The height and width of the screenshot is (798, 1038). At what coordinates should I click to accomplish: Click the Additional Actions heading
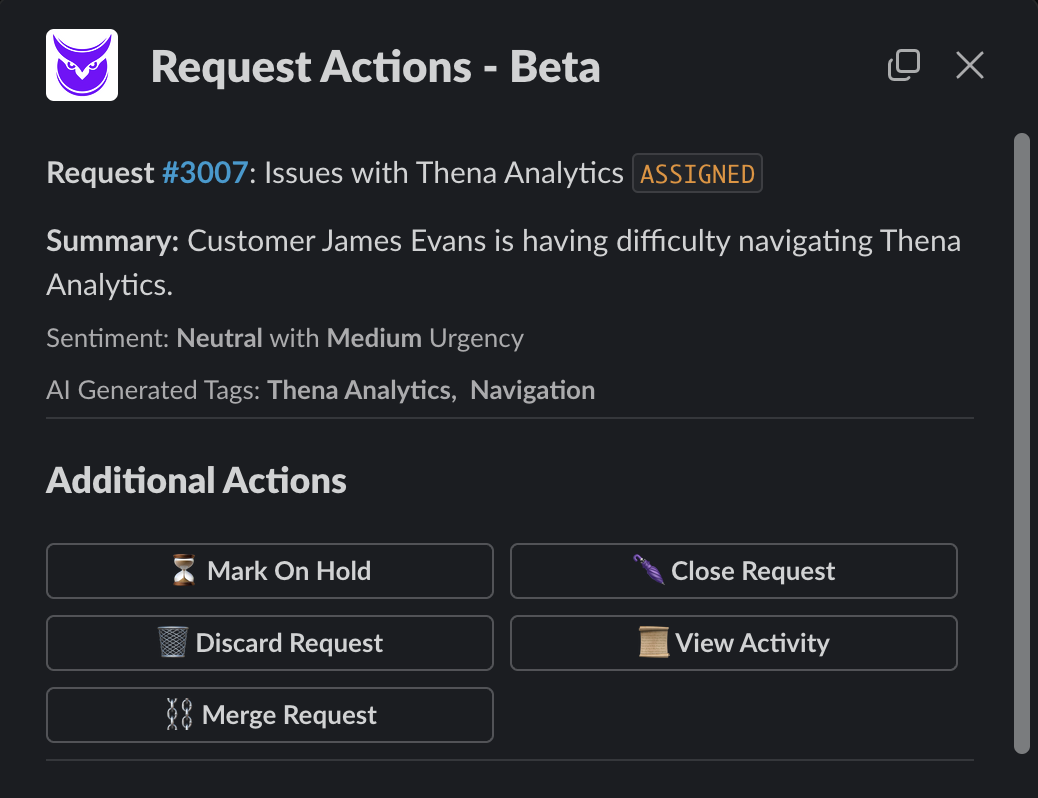(x=196, y=481)
